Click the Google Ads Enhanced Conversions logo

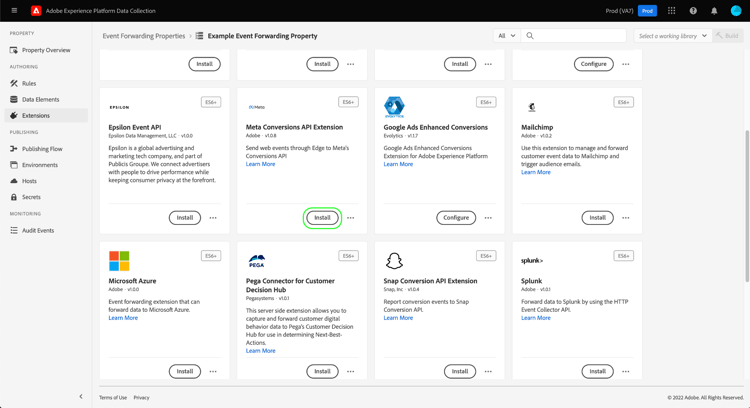(394, 107)
